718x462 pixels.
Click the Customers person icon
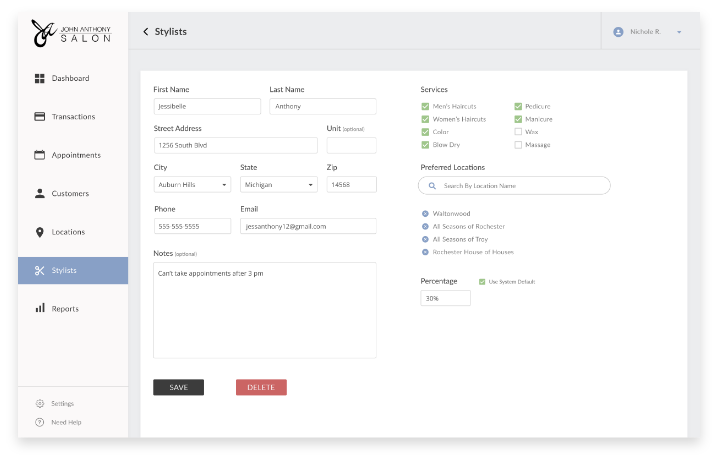pyautogui.click(x=40, y=193)
